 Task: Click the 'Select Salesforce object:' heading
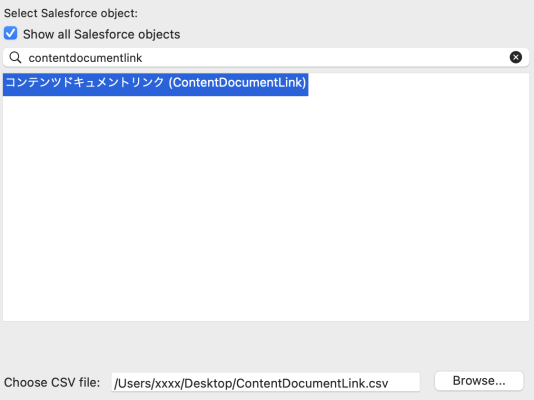pos(71,13)
